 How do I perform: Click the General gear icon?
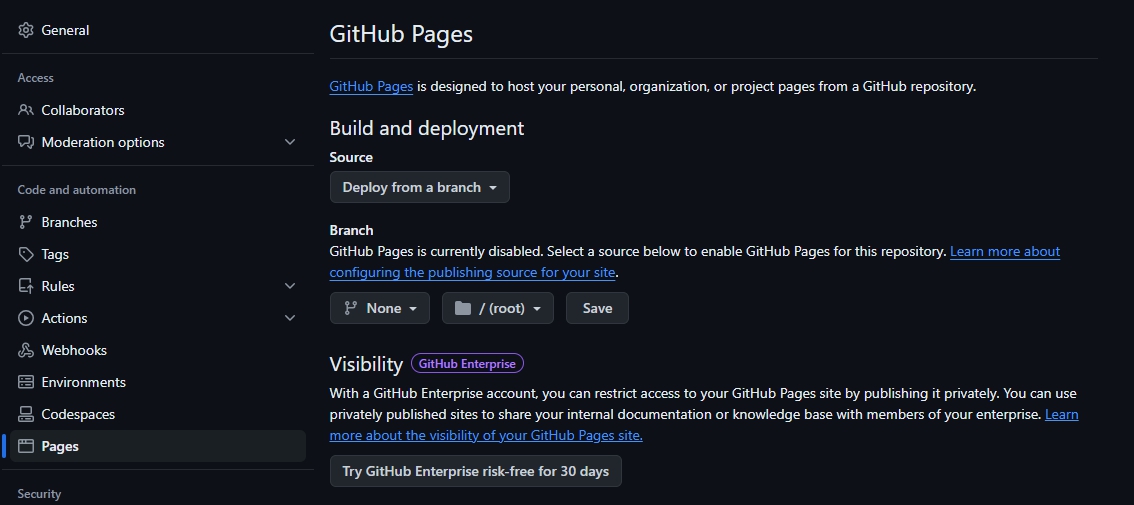(26, 30)
